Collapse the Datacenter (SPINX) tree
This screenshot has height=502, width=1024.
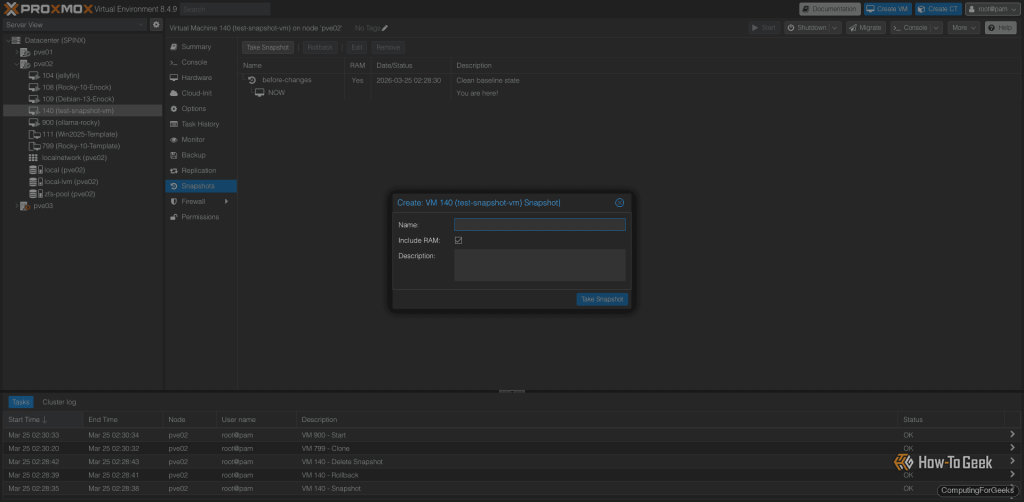tap(8, 40)
